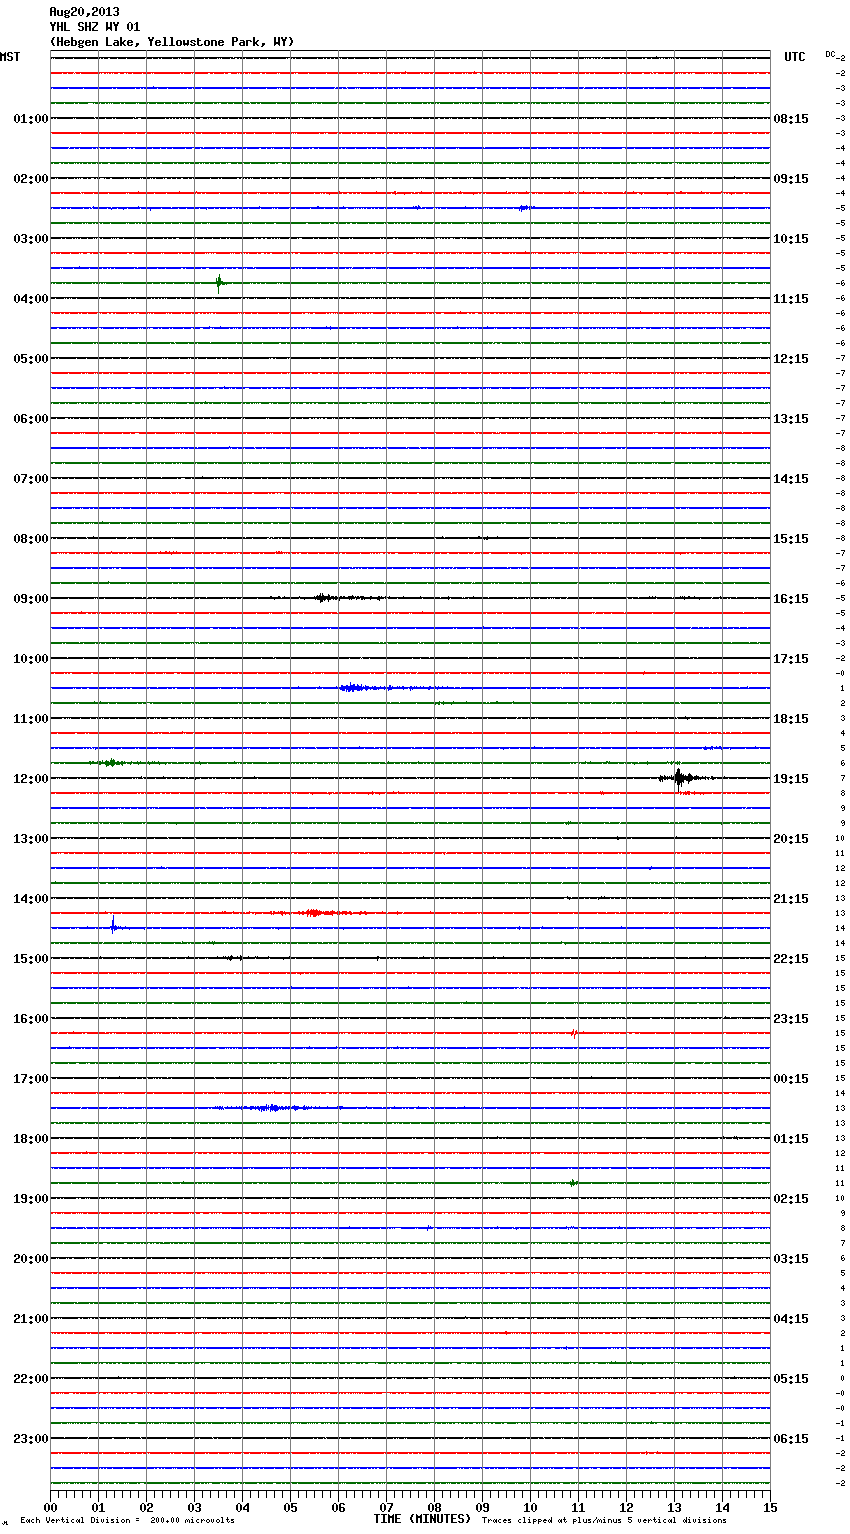The width and height of the screenshot is (850, 1534).
Task: Click the red event burst on the 14:15 trace
Action: coord(315,913)
